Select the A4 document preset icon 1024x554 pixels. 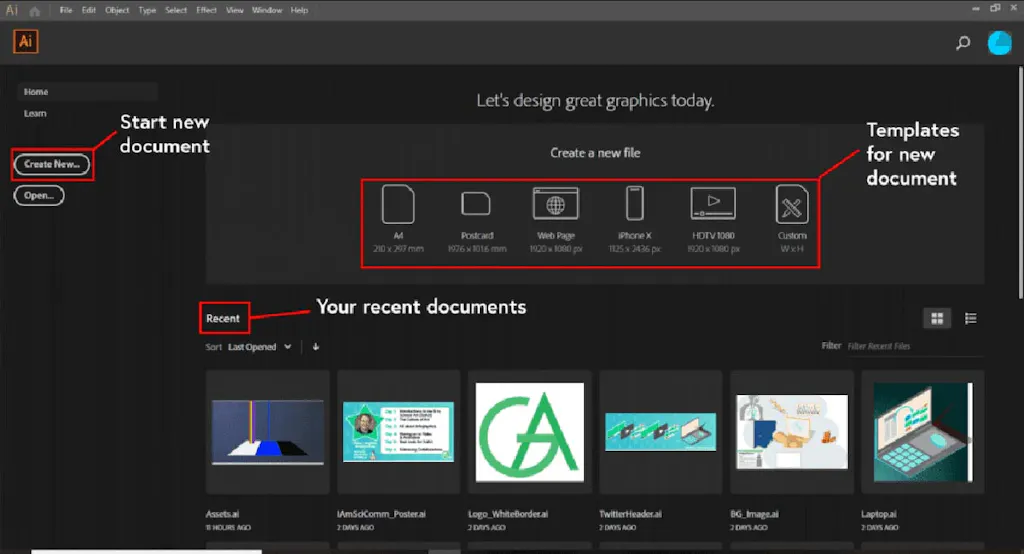(x=398, y=205)
